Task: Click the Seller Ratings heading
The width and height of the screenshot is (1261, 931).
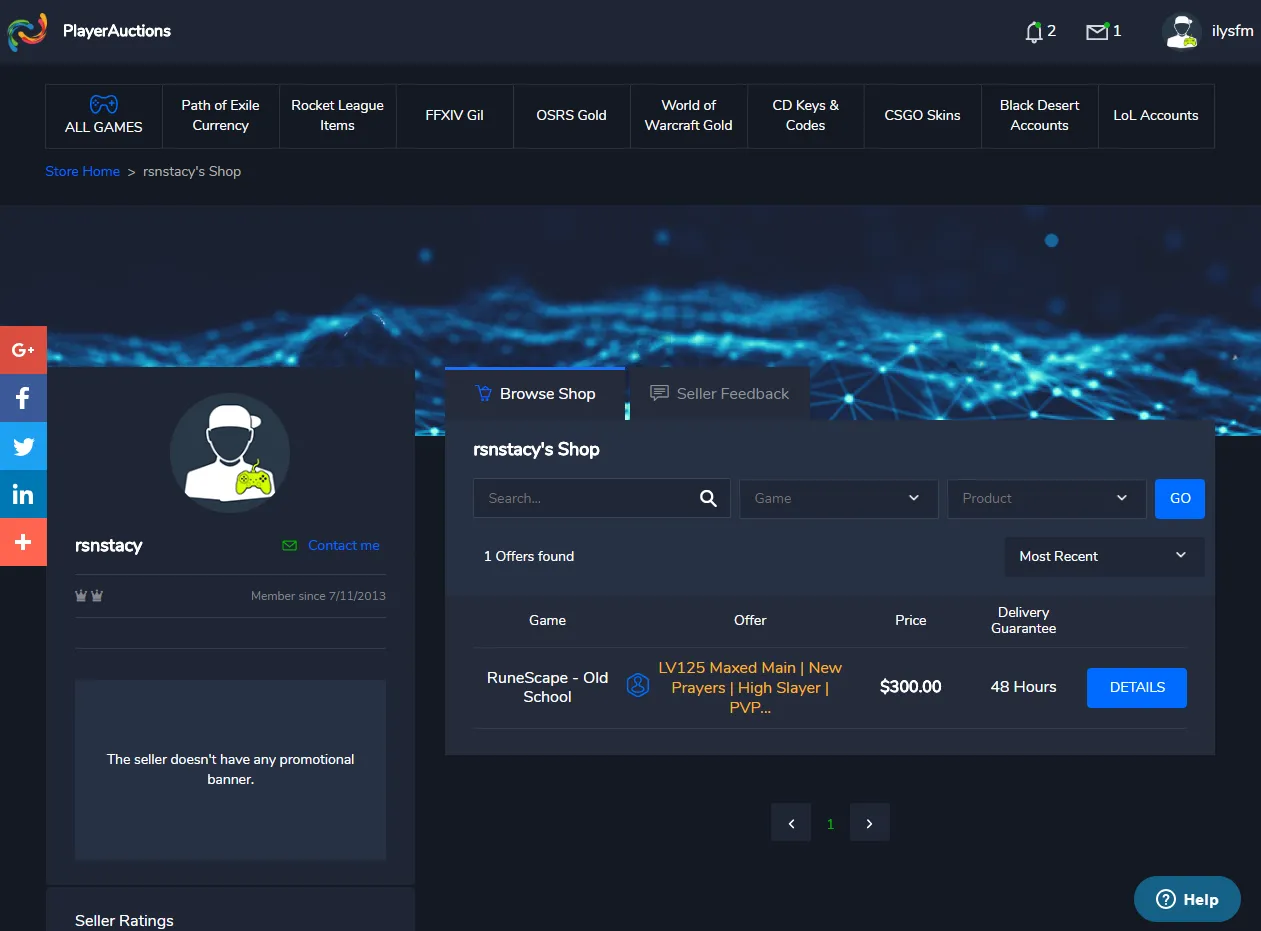Action: pos(124,921)
